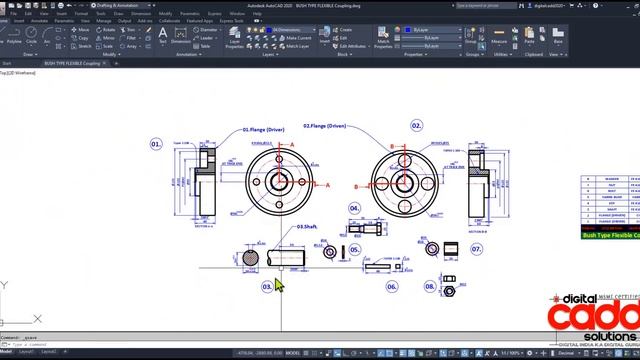Toggle the MODEL space button in status bar
The image size is (640, 360).
[292, 353]
